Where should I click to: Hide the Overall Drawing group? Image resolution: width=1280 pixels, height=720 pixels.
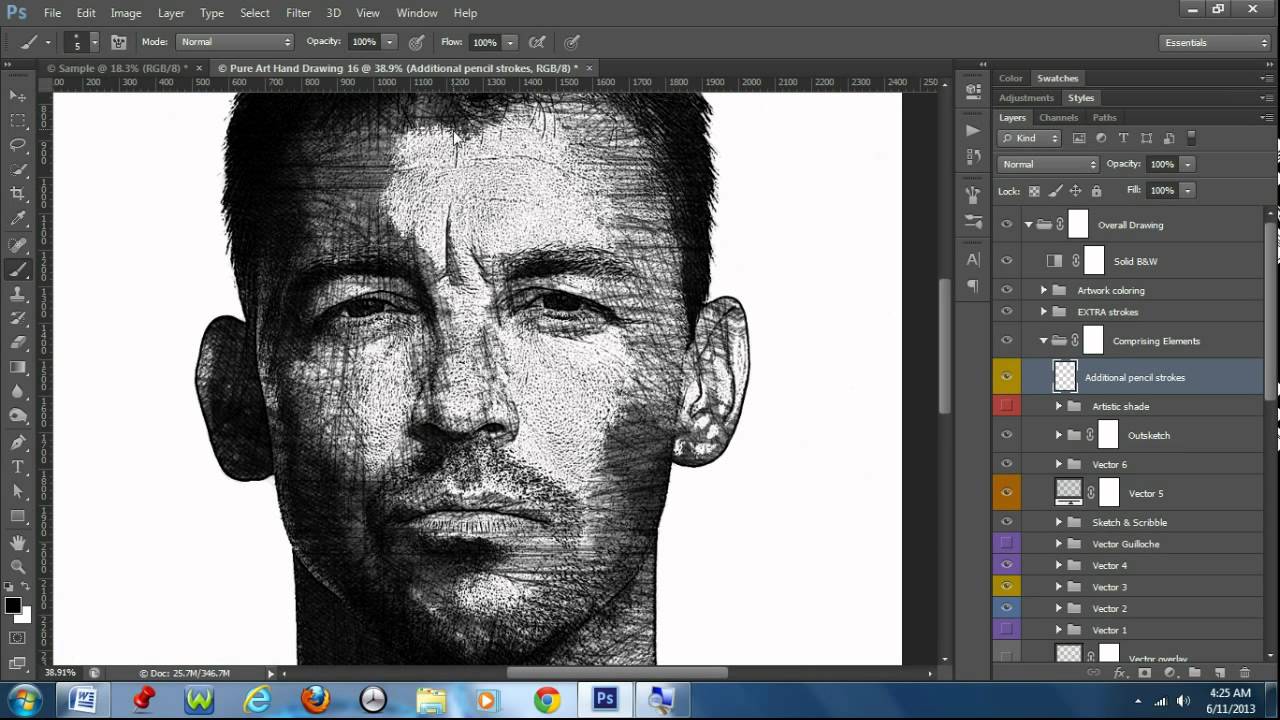pos(1006,225)
